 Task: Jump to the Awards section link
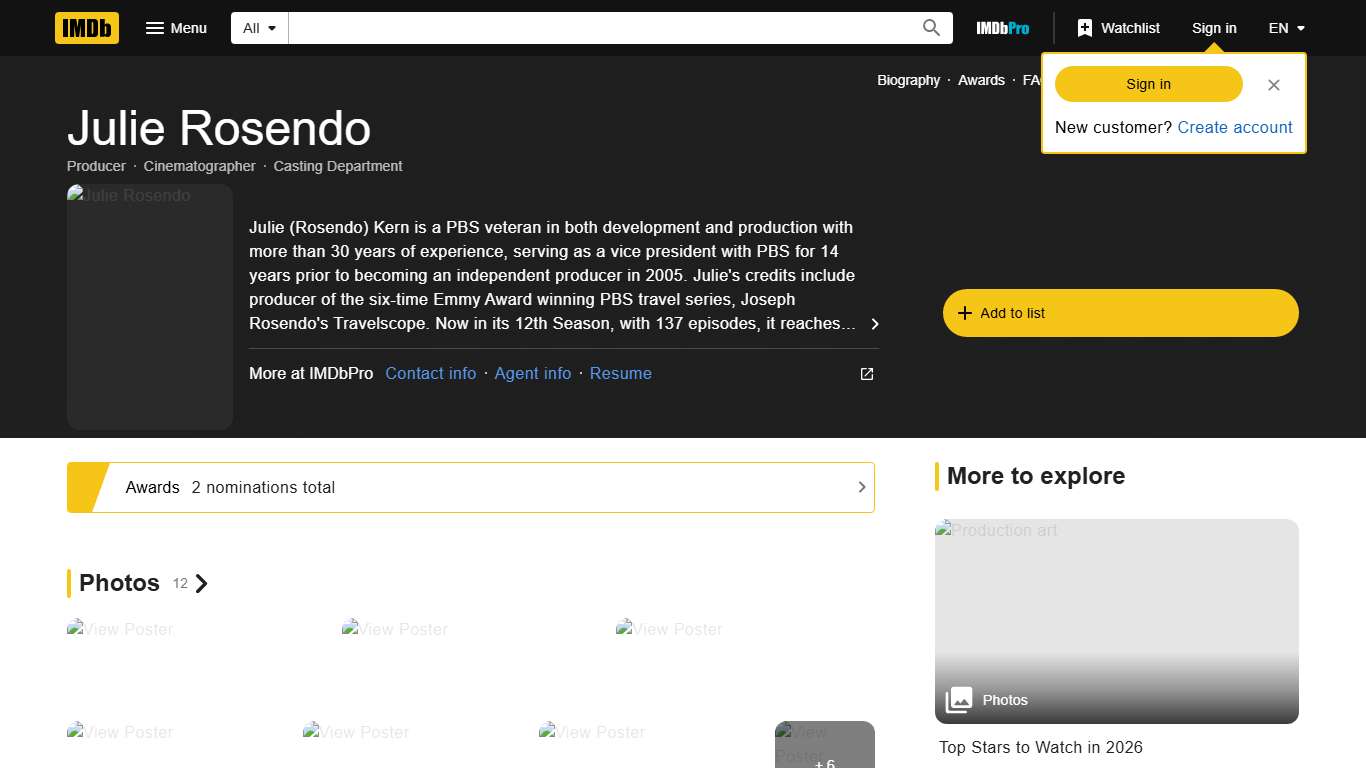(x=981, y=80)
